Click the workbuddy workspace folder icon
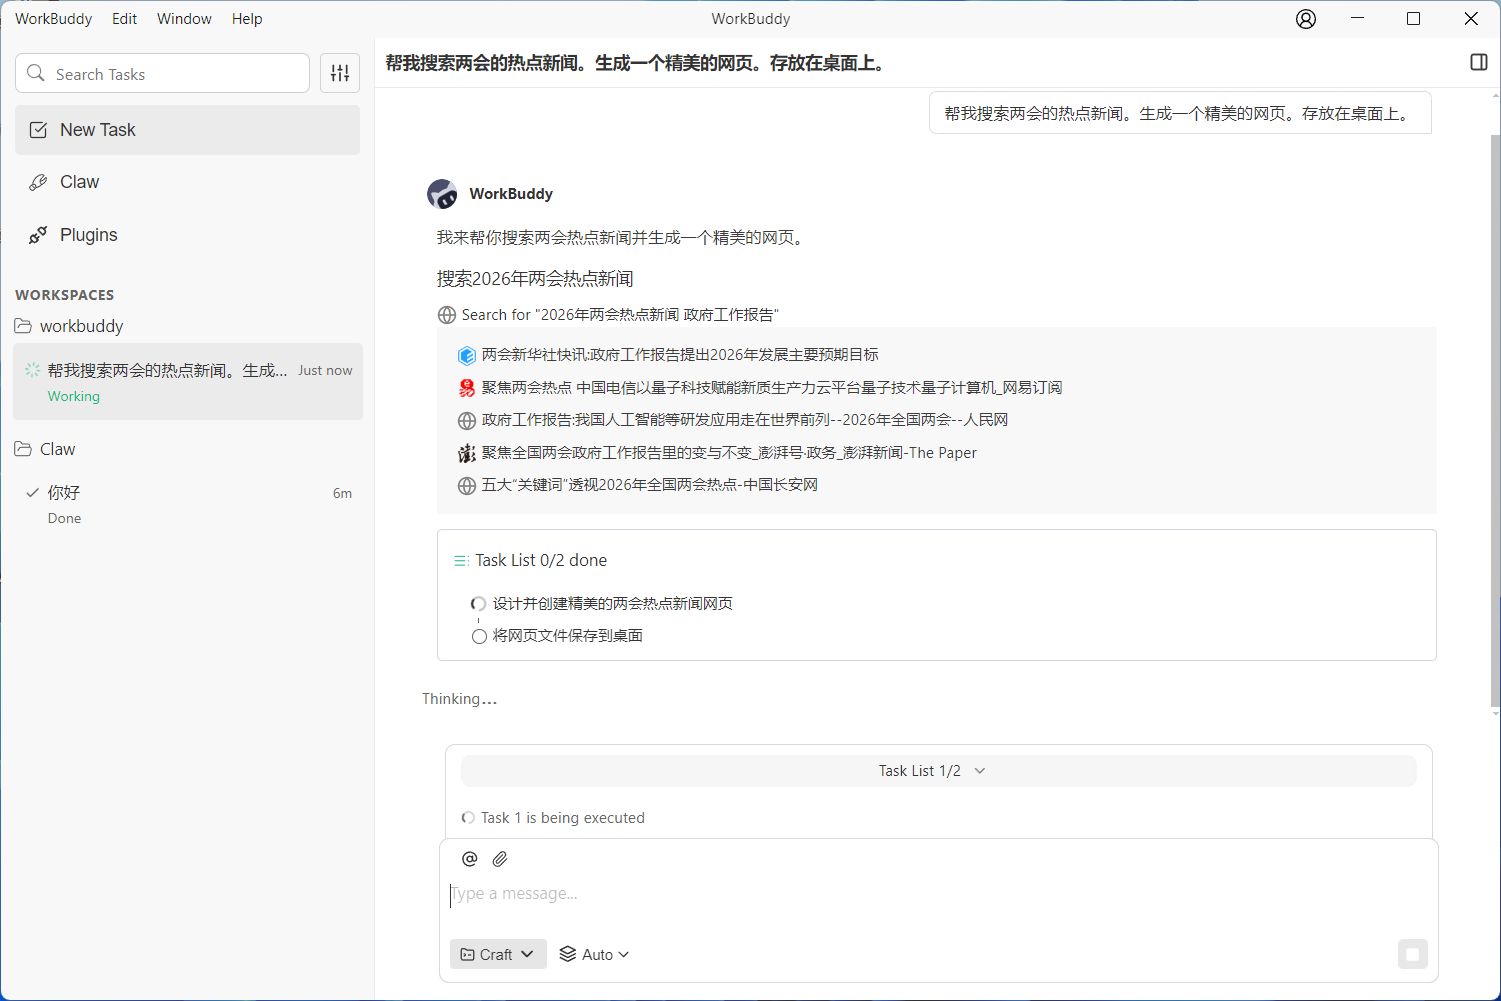 [x=23, y=326]
